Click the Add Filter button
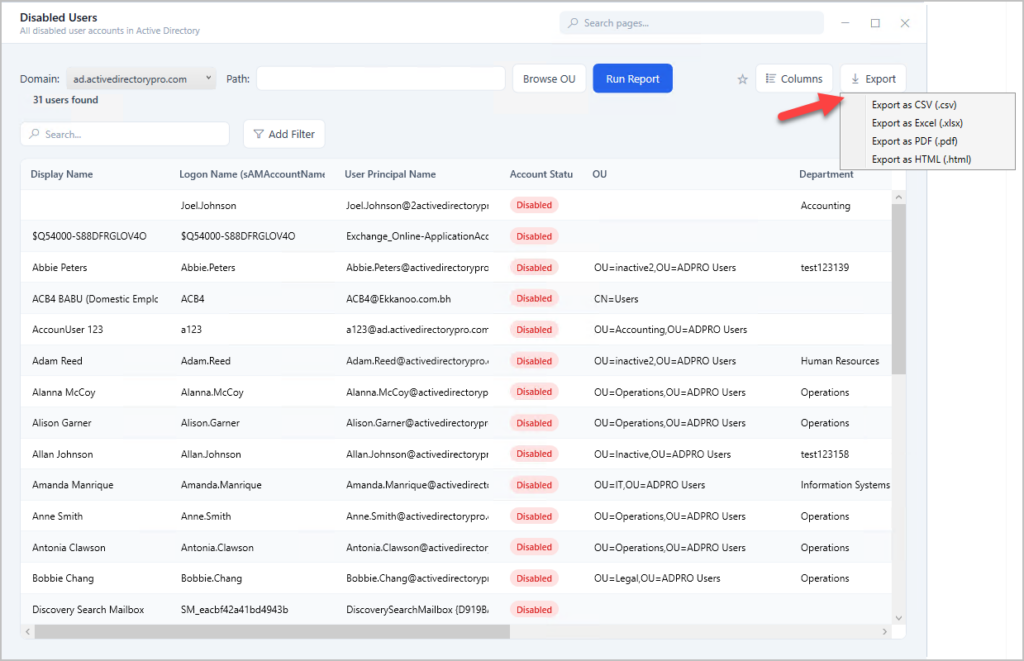Viewport: 1024px width, 661px height. coord(284,134)
